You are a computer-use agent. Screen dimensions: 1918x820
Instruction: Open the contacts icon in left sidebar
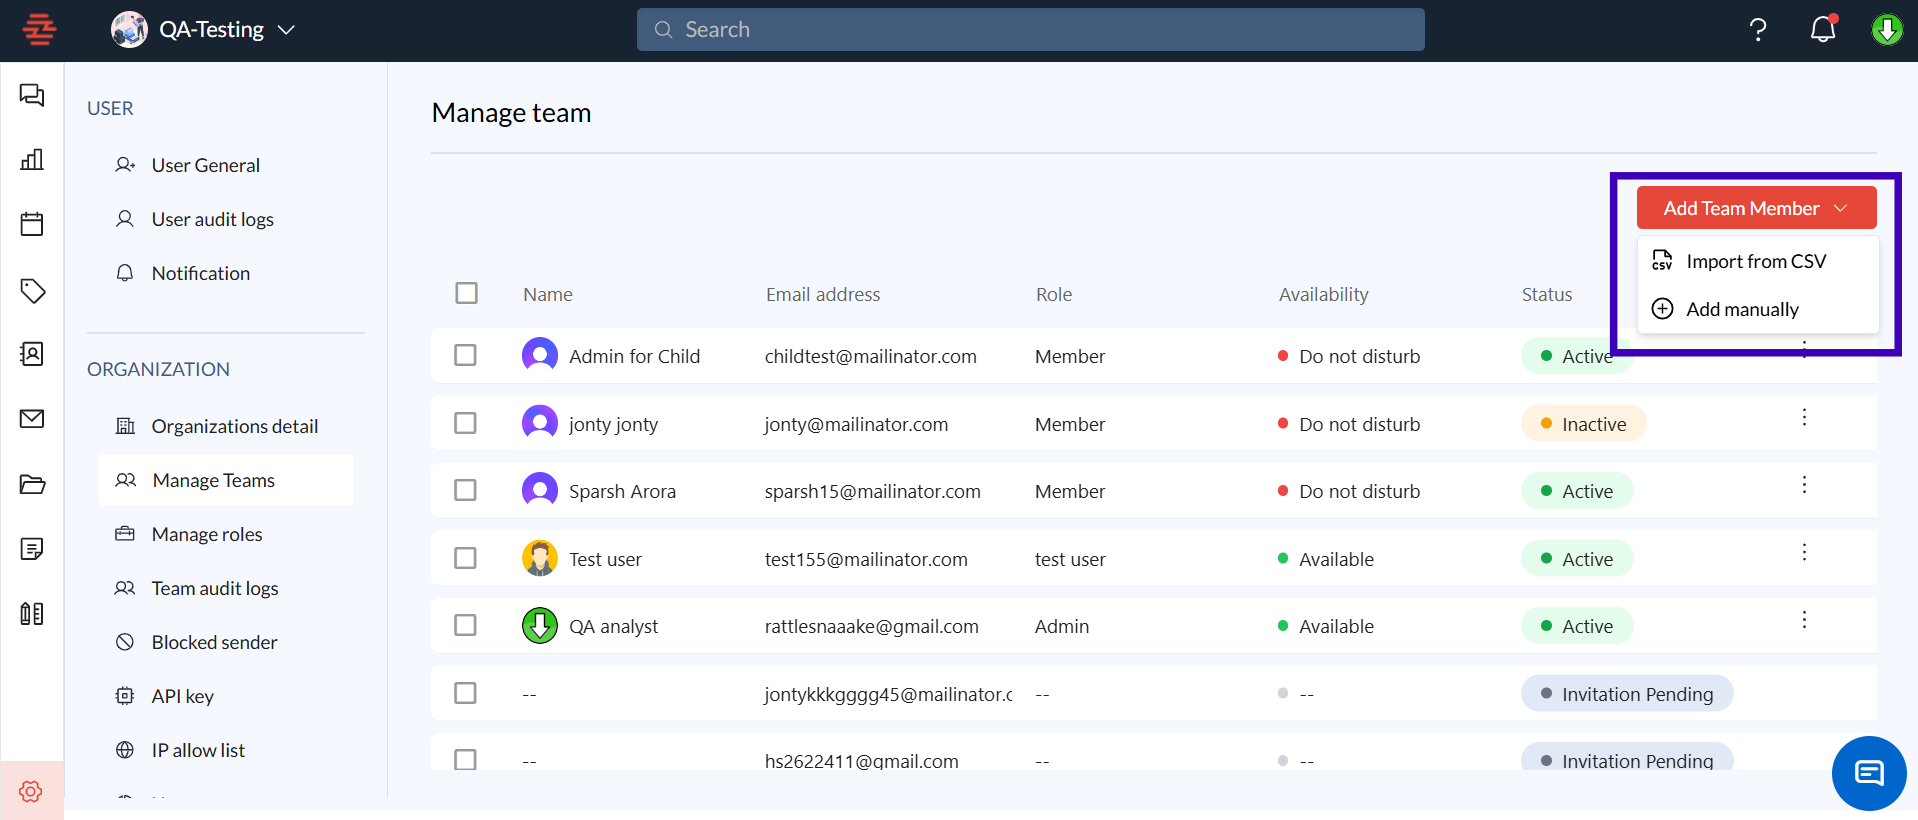pos(32,354)
